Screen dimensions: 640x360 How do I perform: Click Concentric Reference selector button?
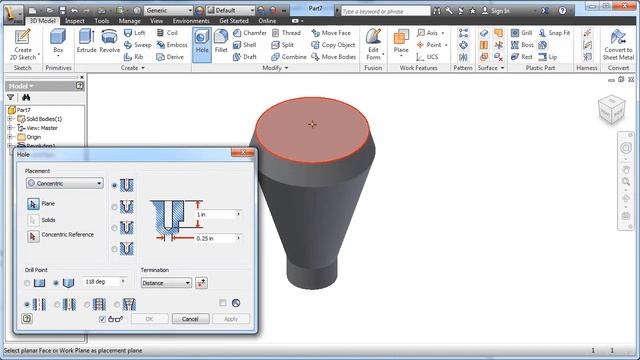coord(33,236)
